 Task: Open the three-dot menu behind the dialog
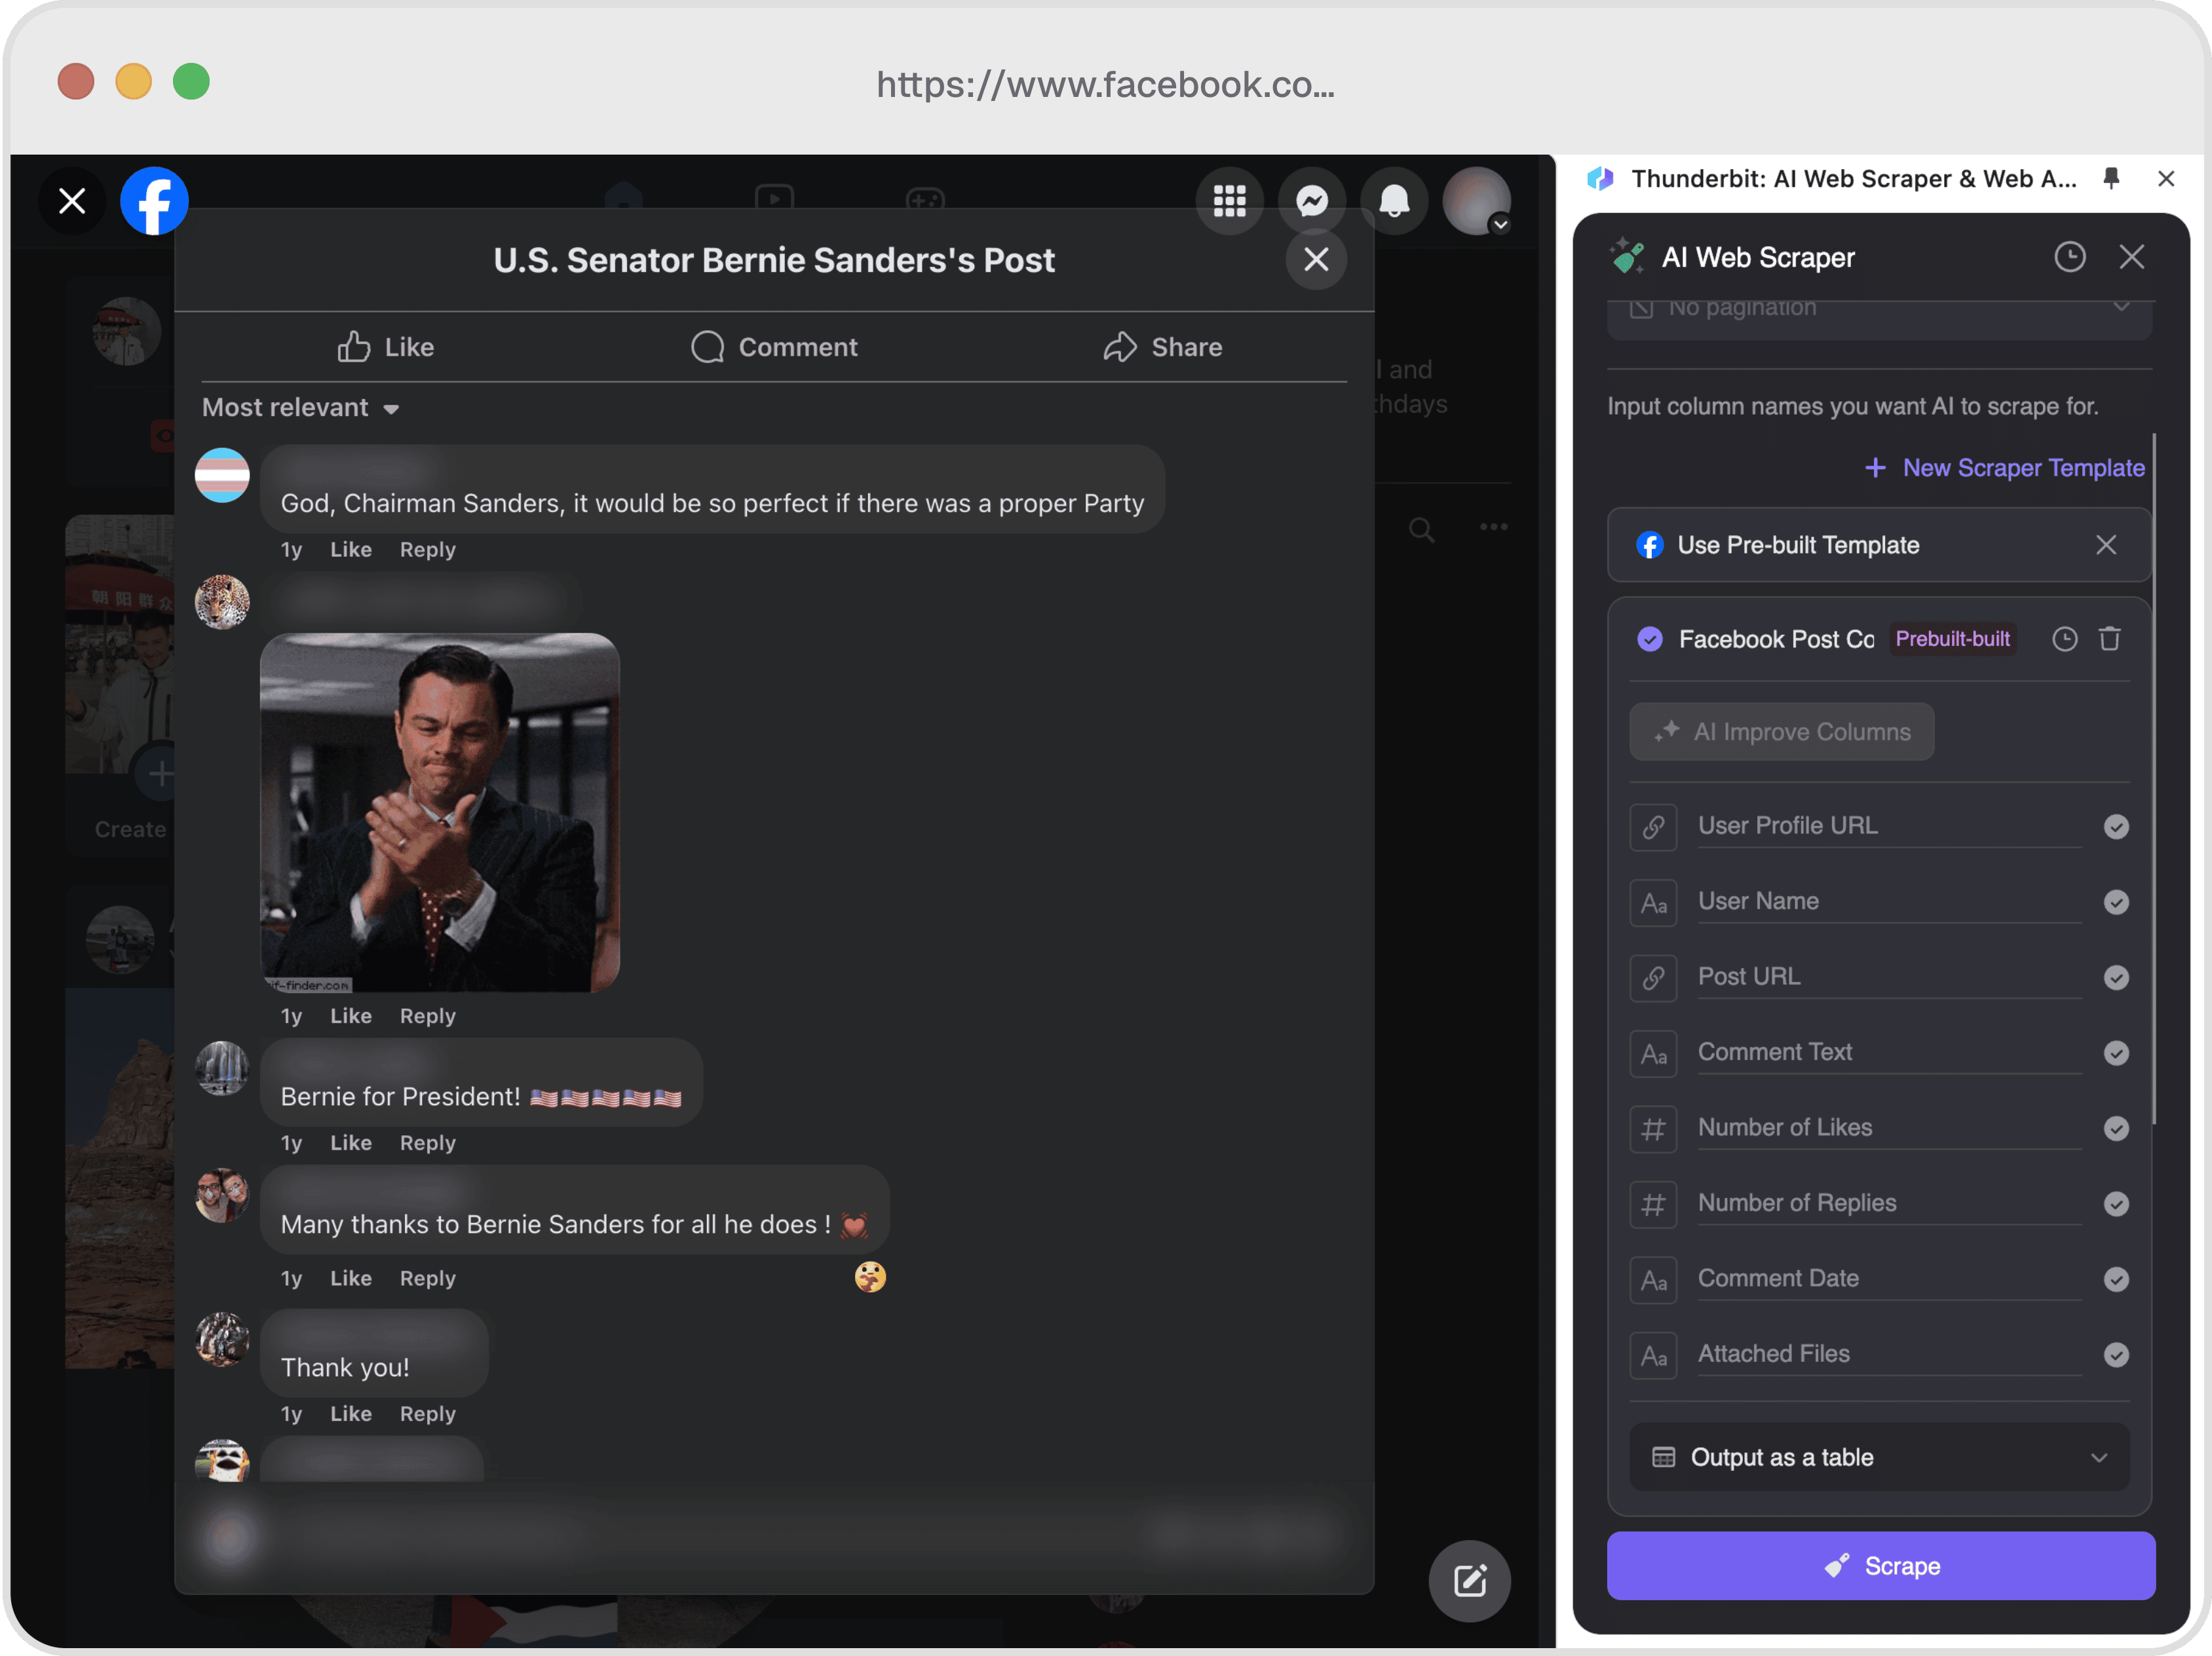[x=1493, y=527]
